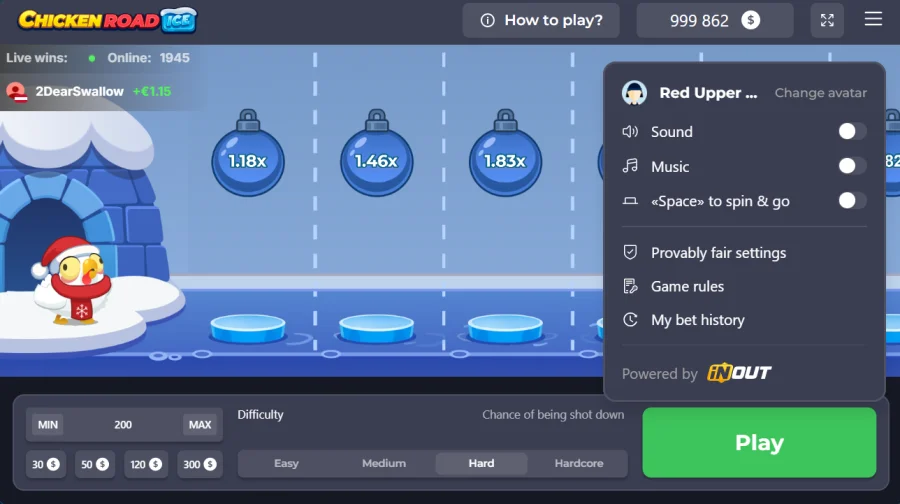Click the Difficulty label

(261, 414)
